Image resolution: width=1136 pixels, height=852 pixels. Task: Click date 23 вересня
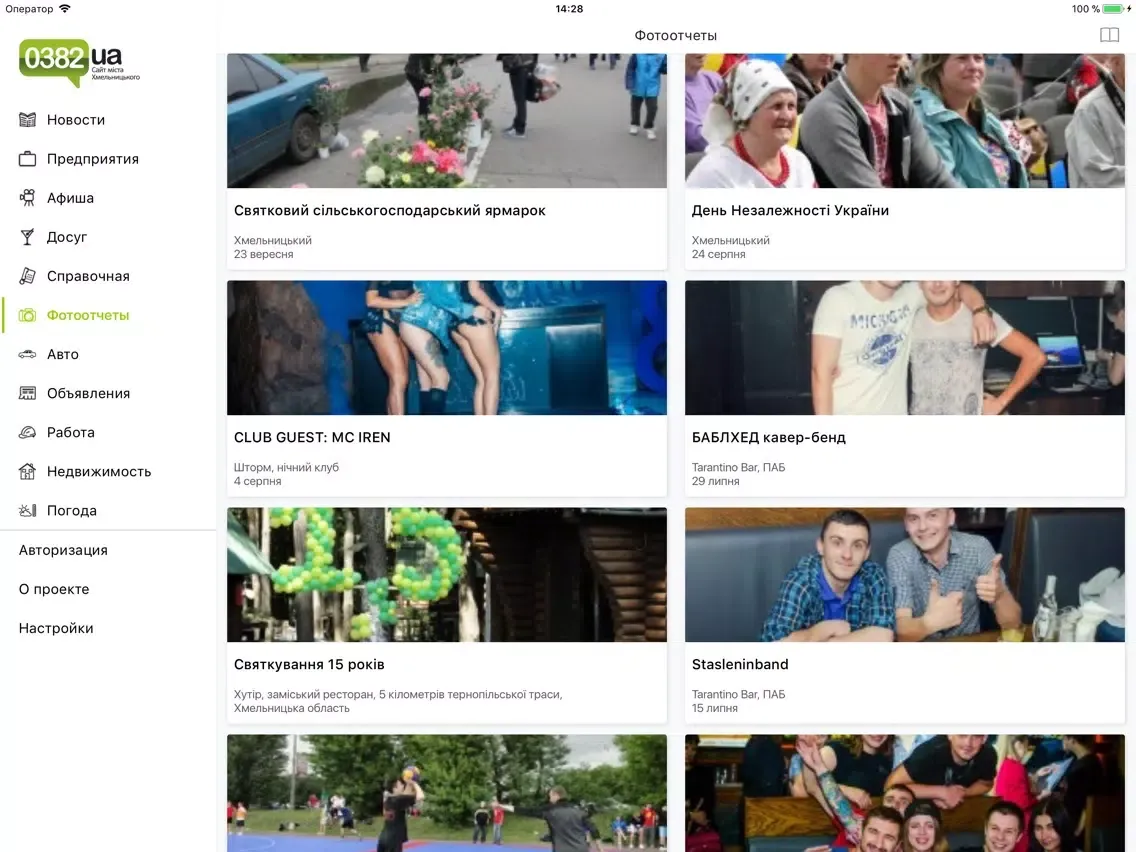pyautogui.click(x=264, y=254)
